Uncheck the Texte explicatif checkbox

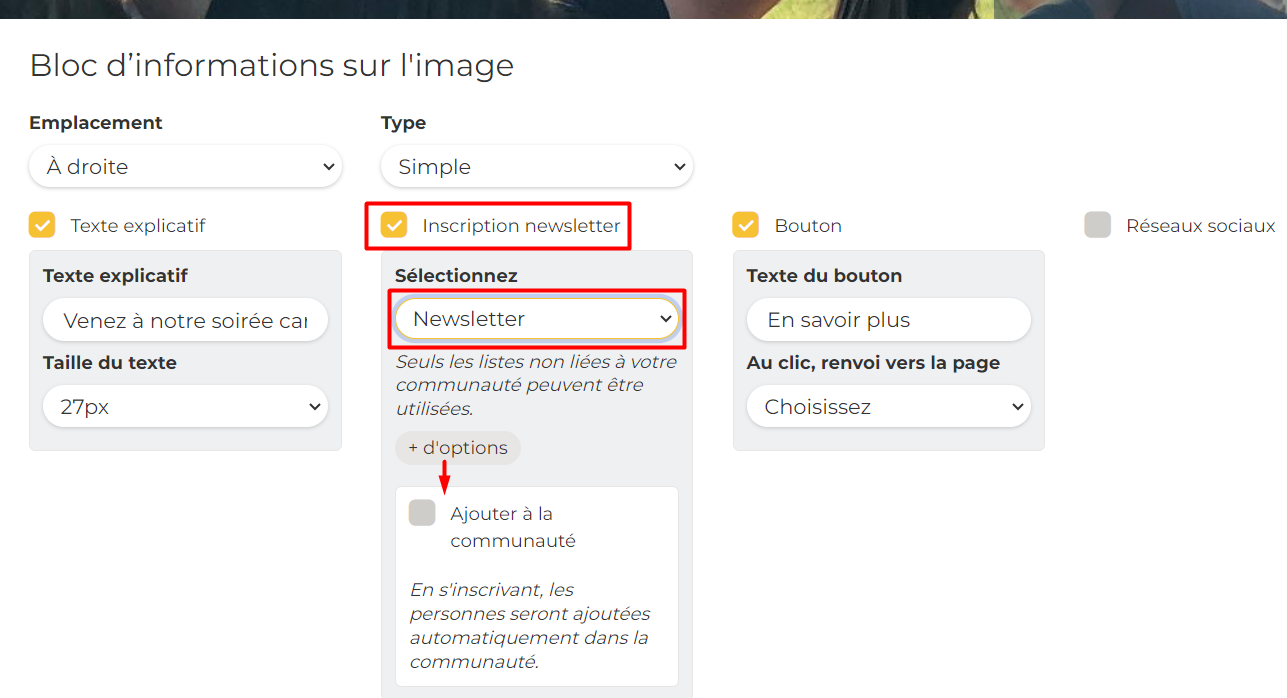coord(42,225)
